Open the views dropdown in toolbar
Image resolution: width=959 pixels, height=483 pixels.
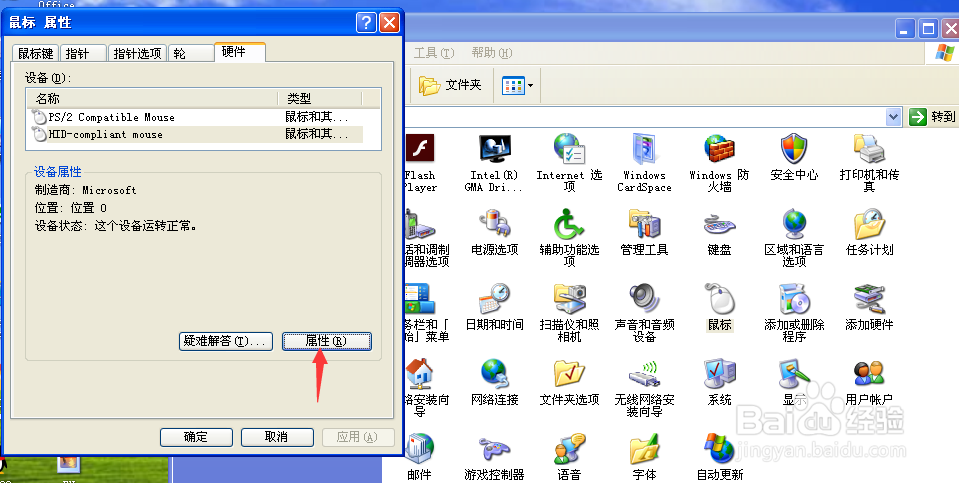[x=517, y=85]
